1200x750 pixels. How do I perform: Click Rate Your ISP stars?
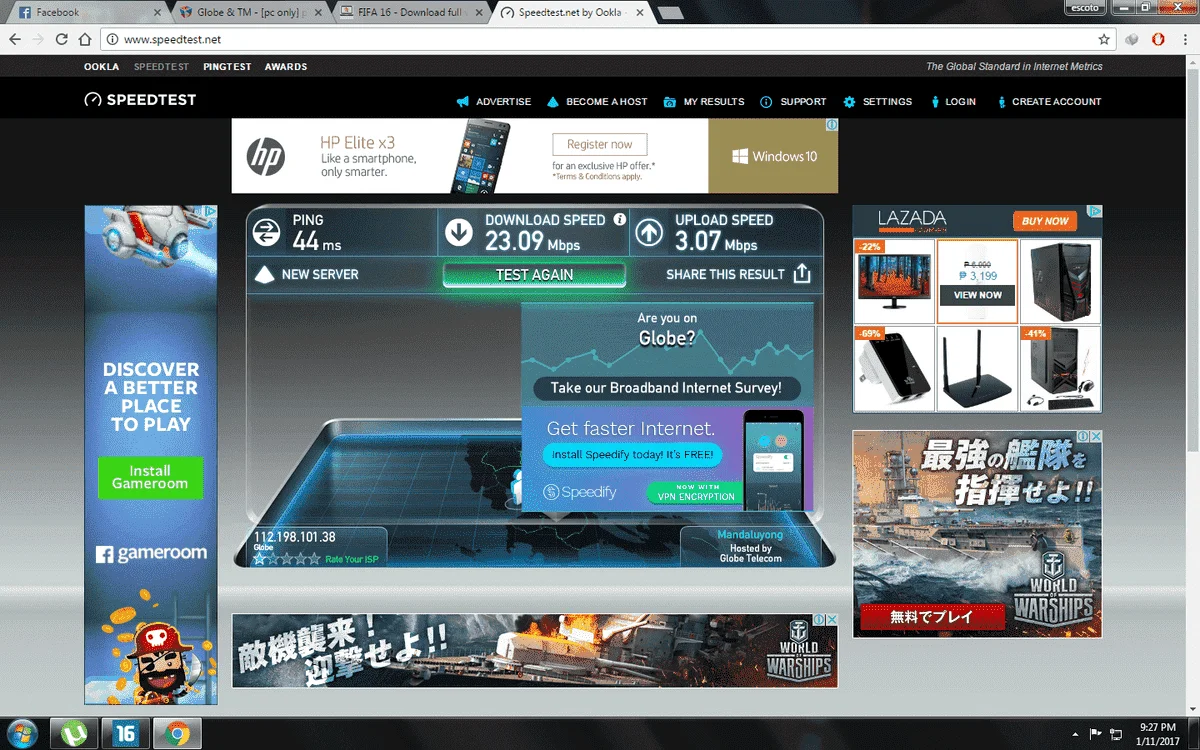point(287,559)
